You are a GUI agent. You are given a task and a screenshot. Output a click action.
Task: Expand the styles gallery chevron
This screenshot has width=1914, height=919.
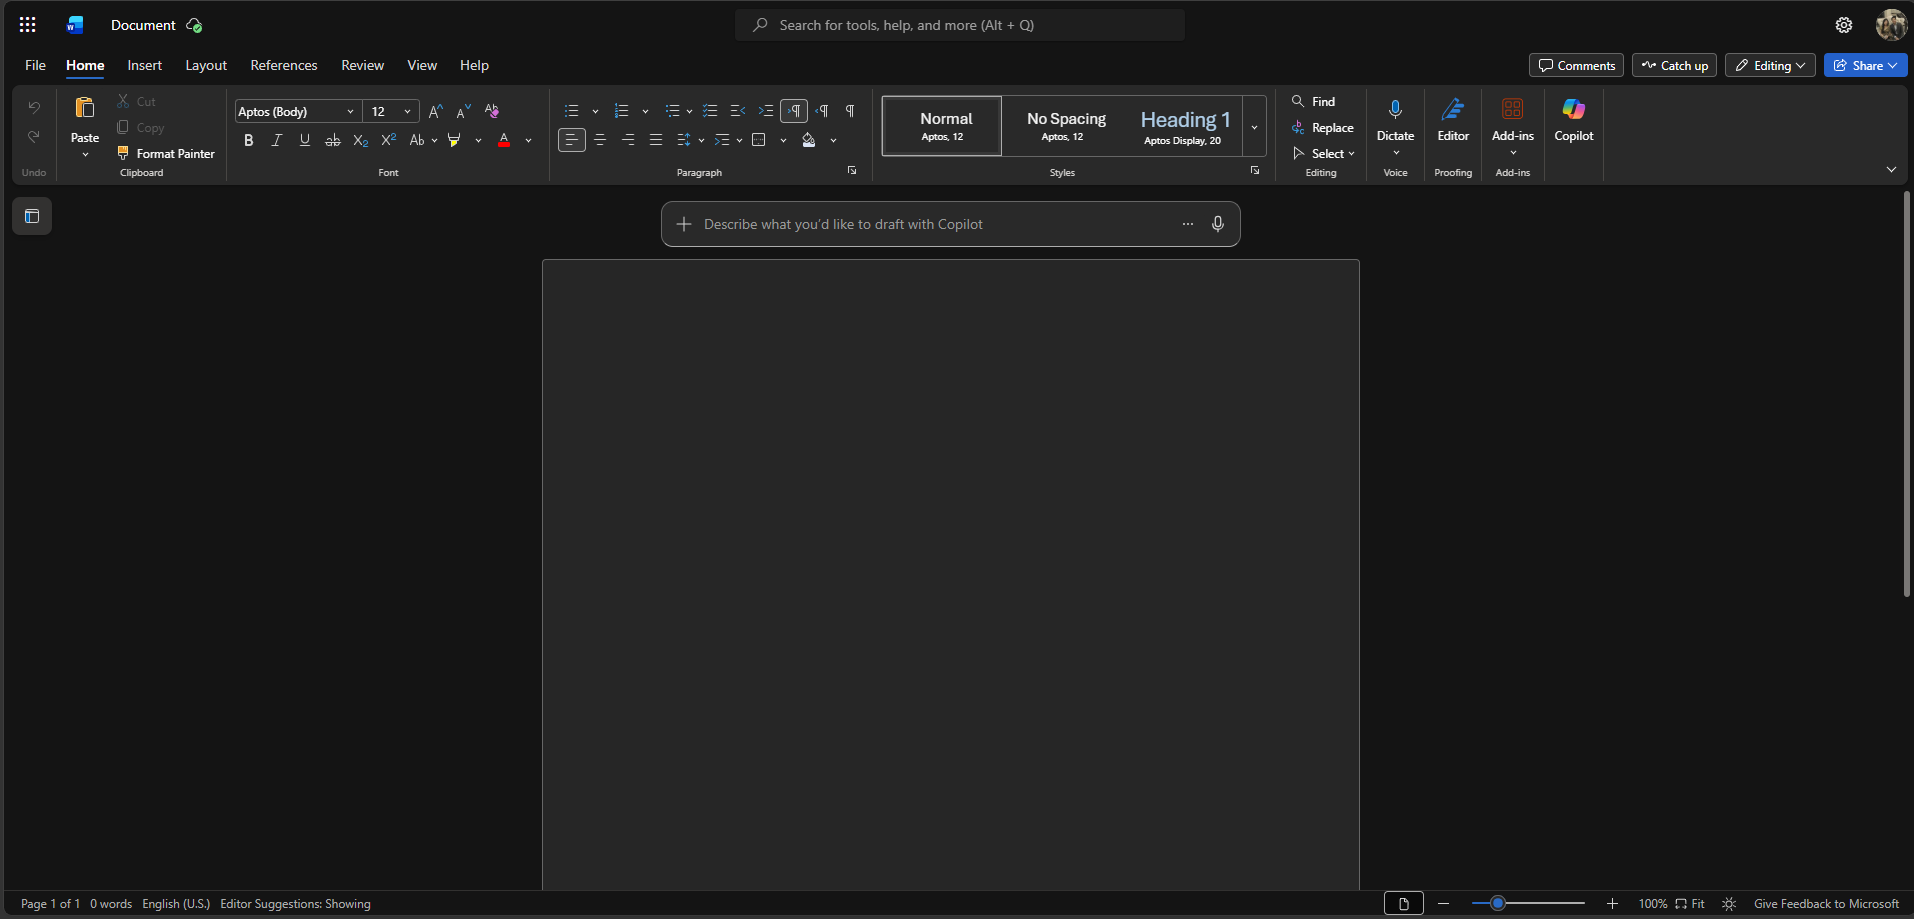point(1254,127)
